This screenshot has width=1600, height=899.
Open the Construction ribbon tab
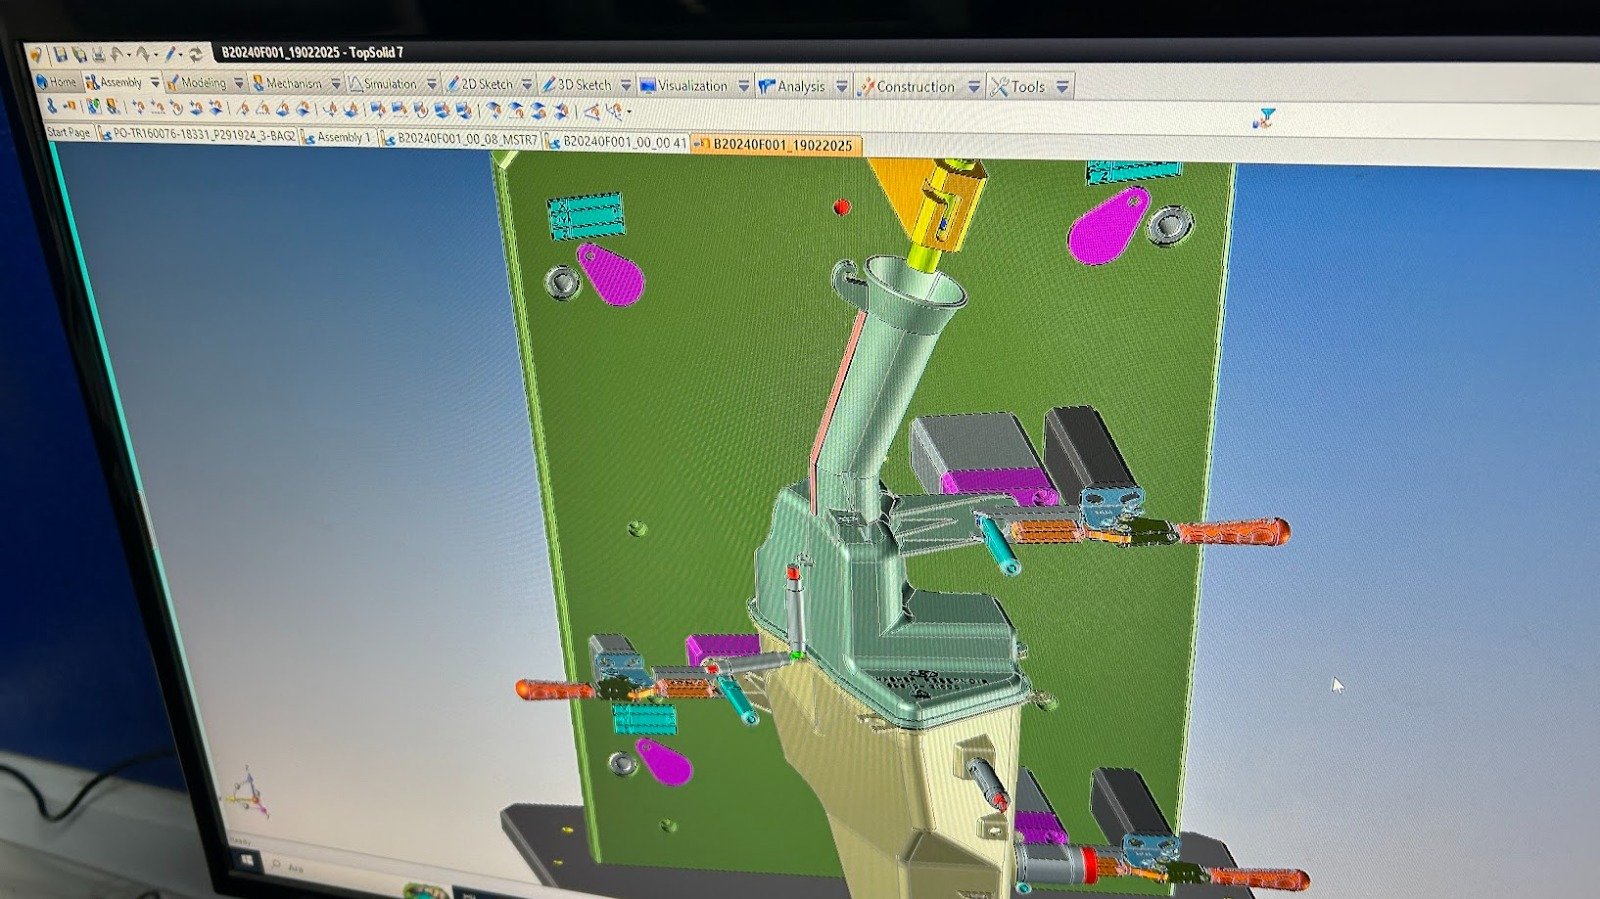coord(914,87)
